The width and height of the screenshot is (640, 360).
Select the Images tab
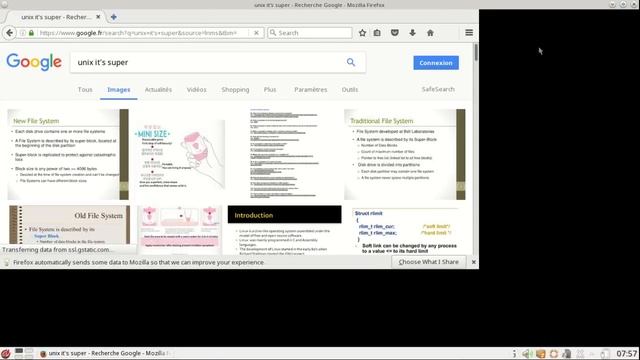[119, 89]
